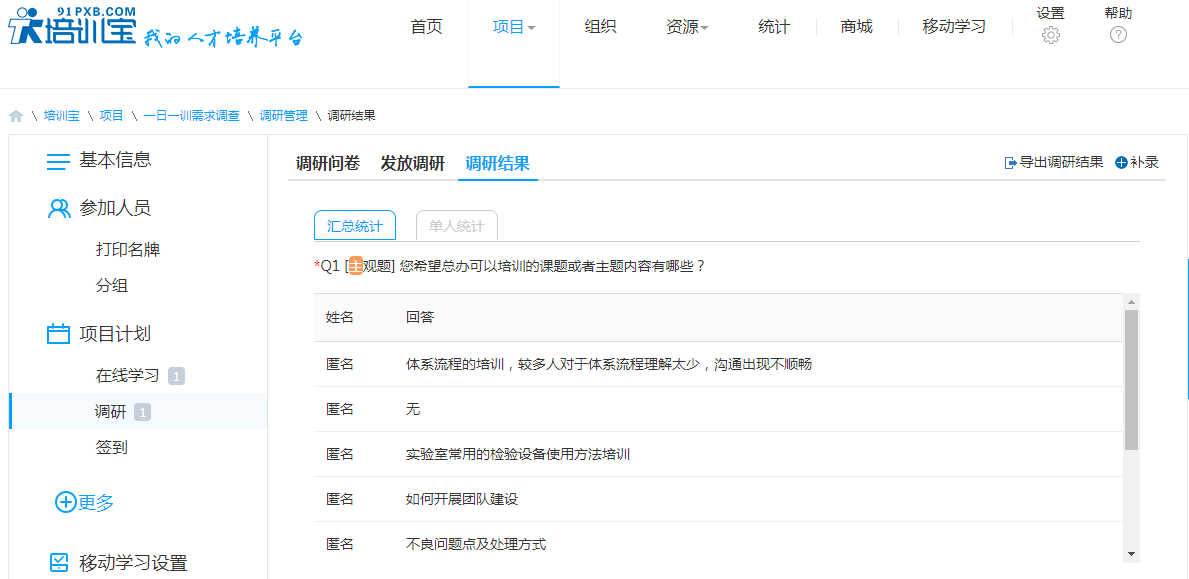Click the home icon in breadcrumb

point(16,116)
